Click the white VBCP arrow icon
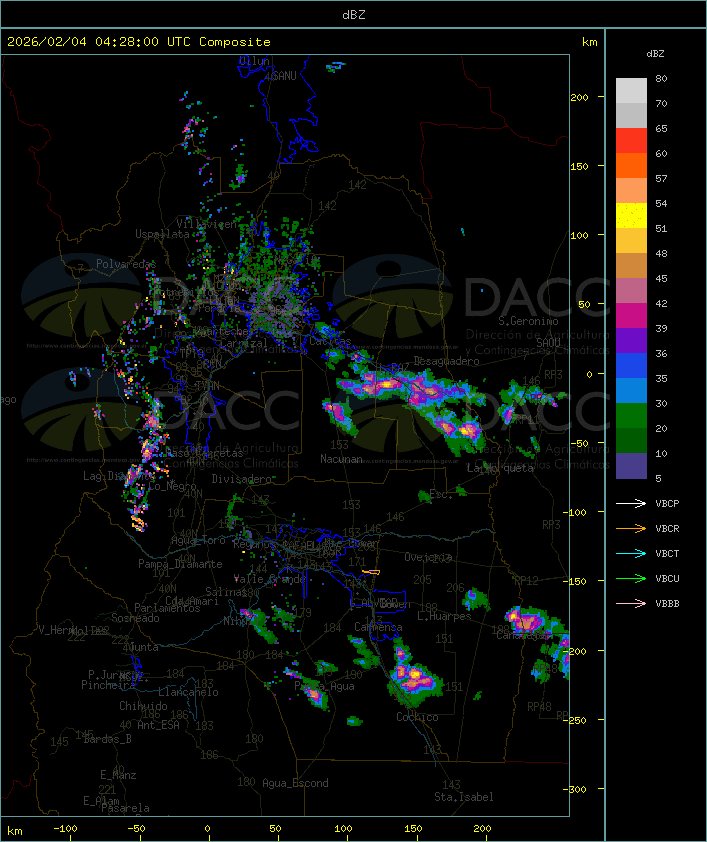Screen dimensions: 707x842 631,504
